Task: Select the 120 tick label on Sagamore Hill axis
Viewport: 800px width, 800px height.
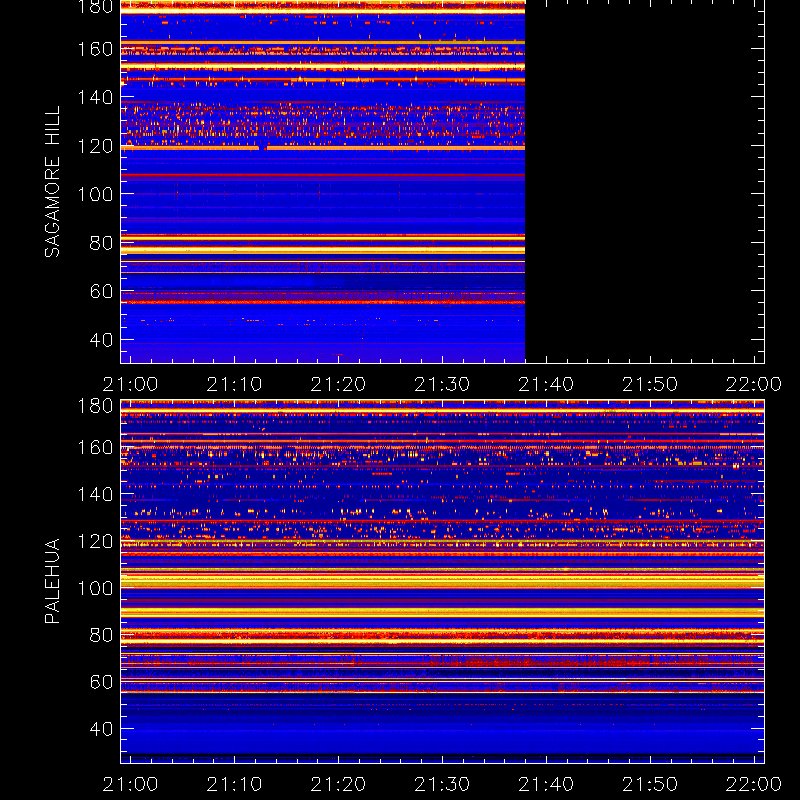Action: point(95,146)
